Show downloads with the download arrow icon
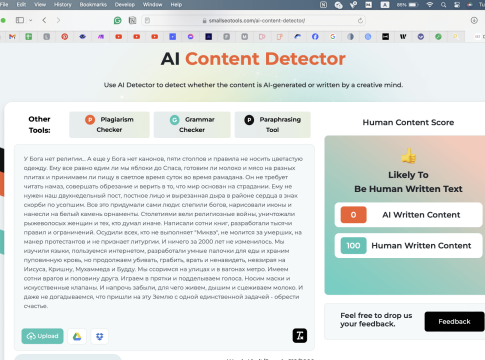The image size is (485, 360). tap(474, 20)
